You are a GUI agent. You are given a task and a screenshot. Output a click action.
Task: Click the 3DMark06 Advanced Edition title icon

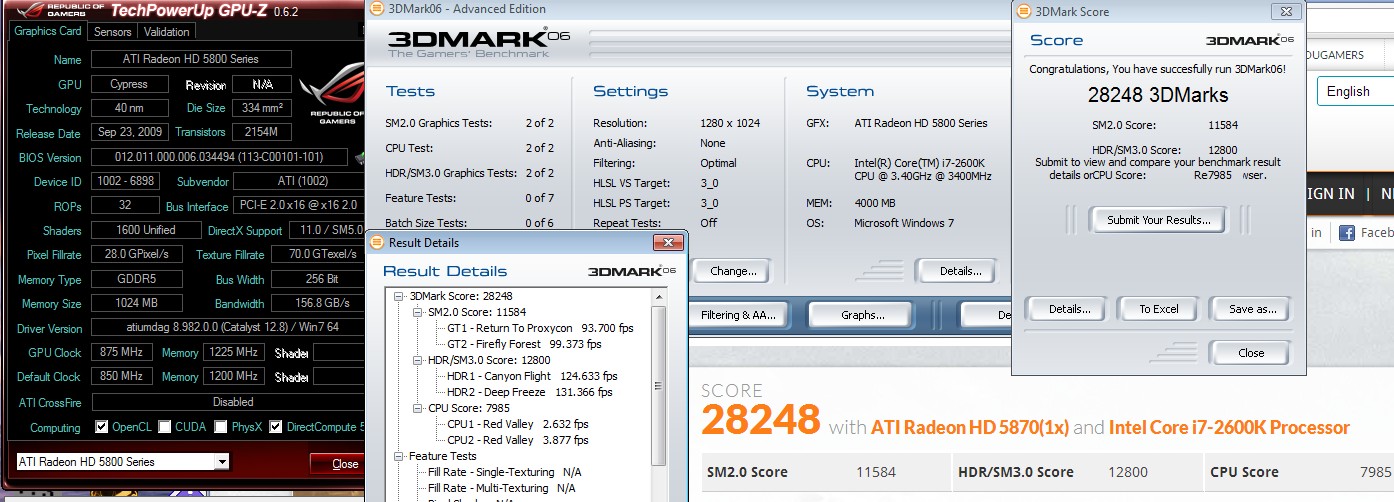tap(375, 9)
